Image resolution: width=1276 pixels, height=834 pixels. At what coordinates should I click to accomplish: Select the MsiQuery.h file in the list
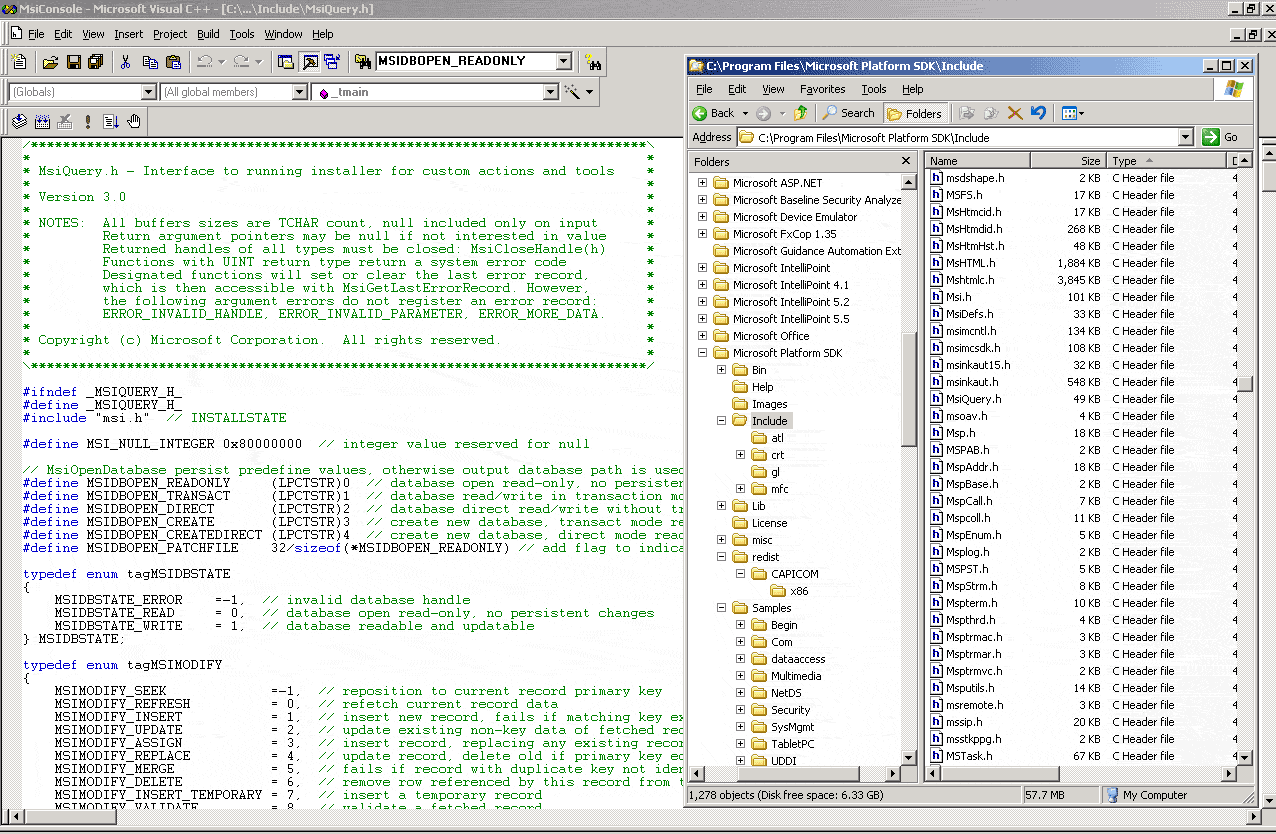(x=972, y=399)
